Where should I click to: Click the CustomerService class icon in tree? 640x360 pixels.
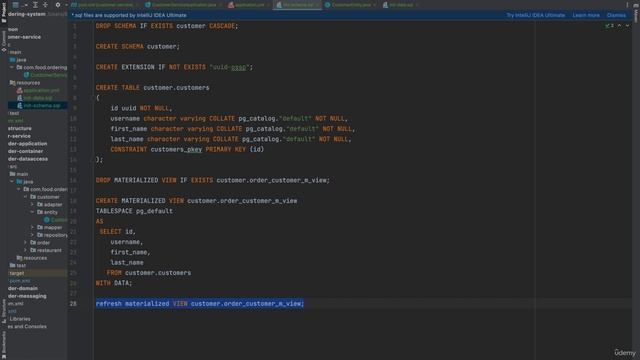point(27,75)
